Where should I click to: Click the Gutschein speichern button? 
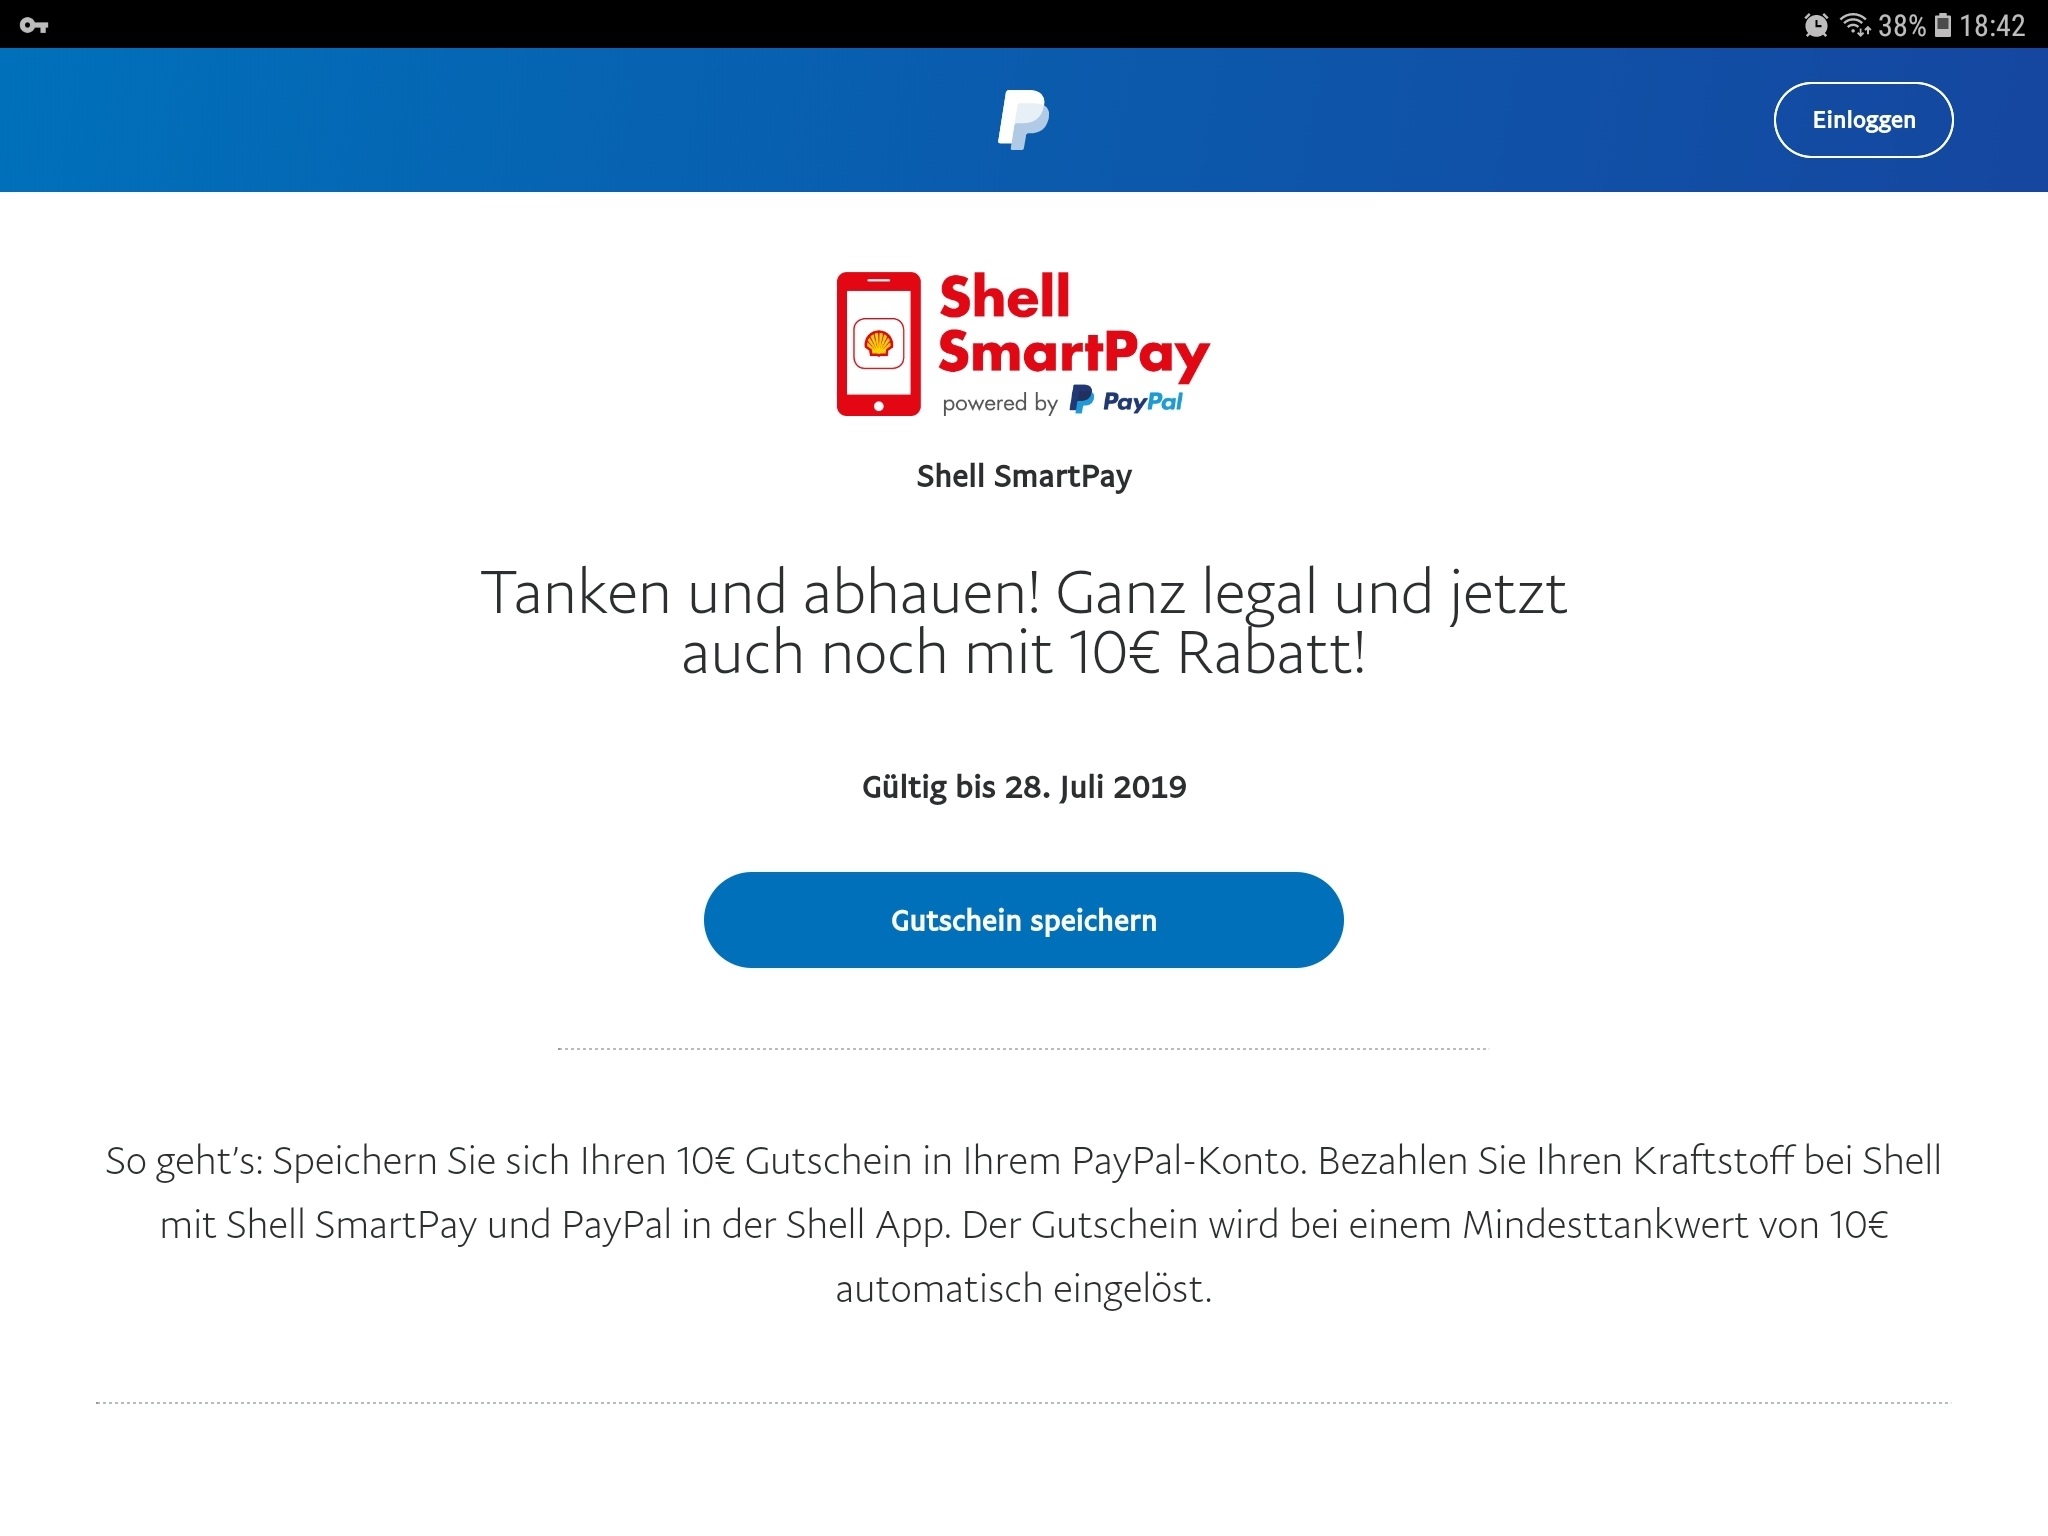pyautogui.click(x=1023, y=920)
